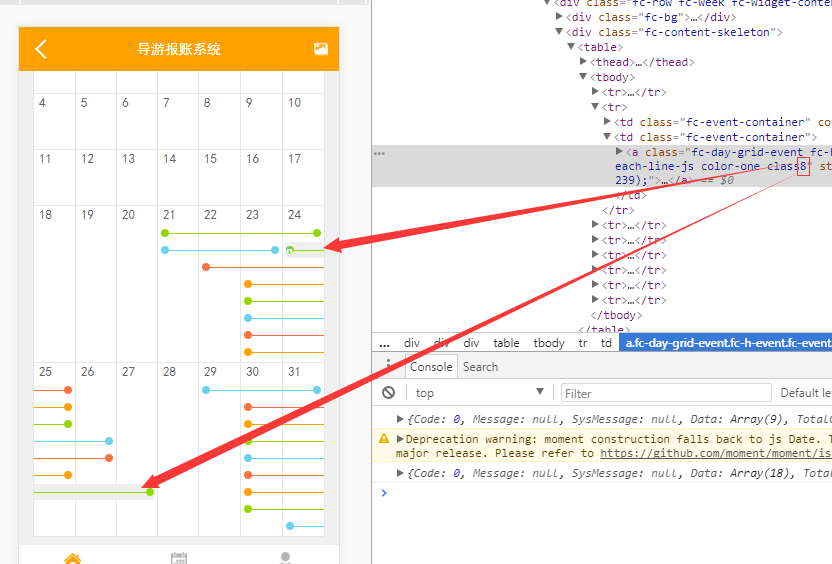The width and height of the screenshot is (832, 564).
Task: Expand the thead element node
Action: pyautogui.click(x=584, y=62)
